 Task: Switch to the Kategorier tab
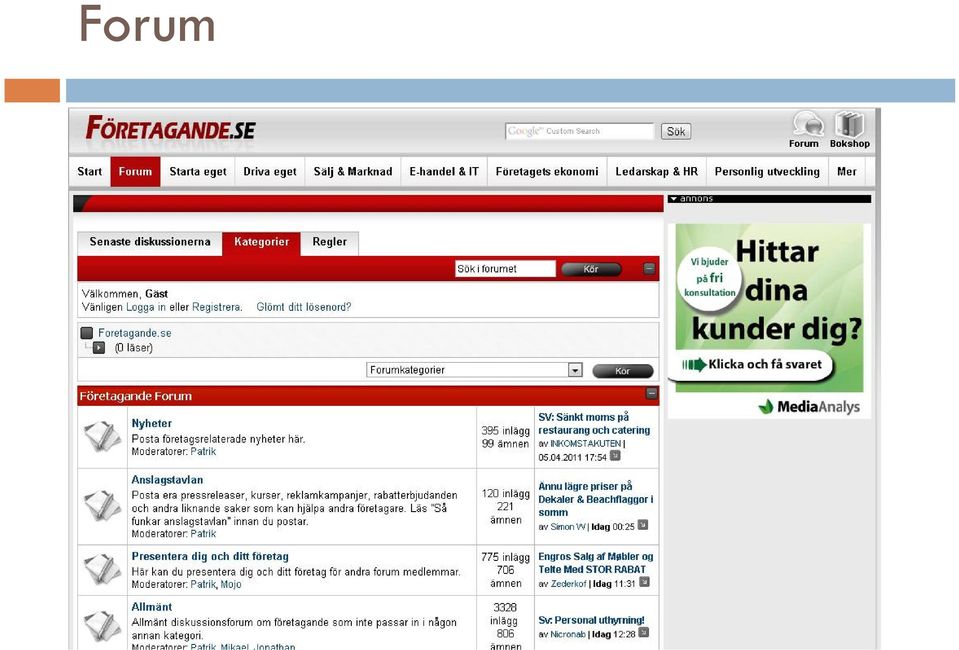point(261,243)
